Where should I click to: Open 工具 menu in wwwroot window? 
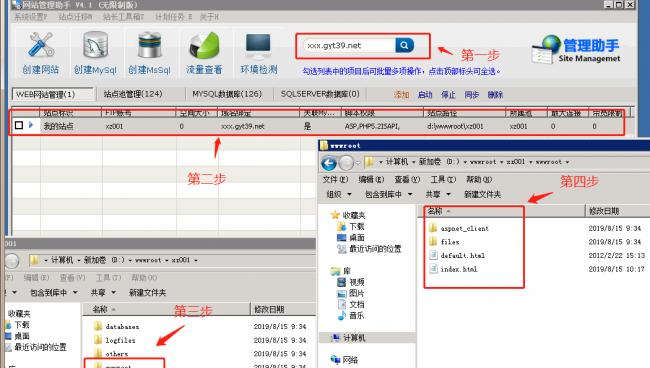pyautogui.click(x=443, y=179)
